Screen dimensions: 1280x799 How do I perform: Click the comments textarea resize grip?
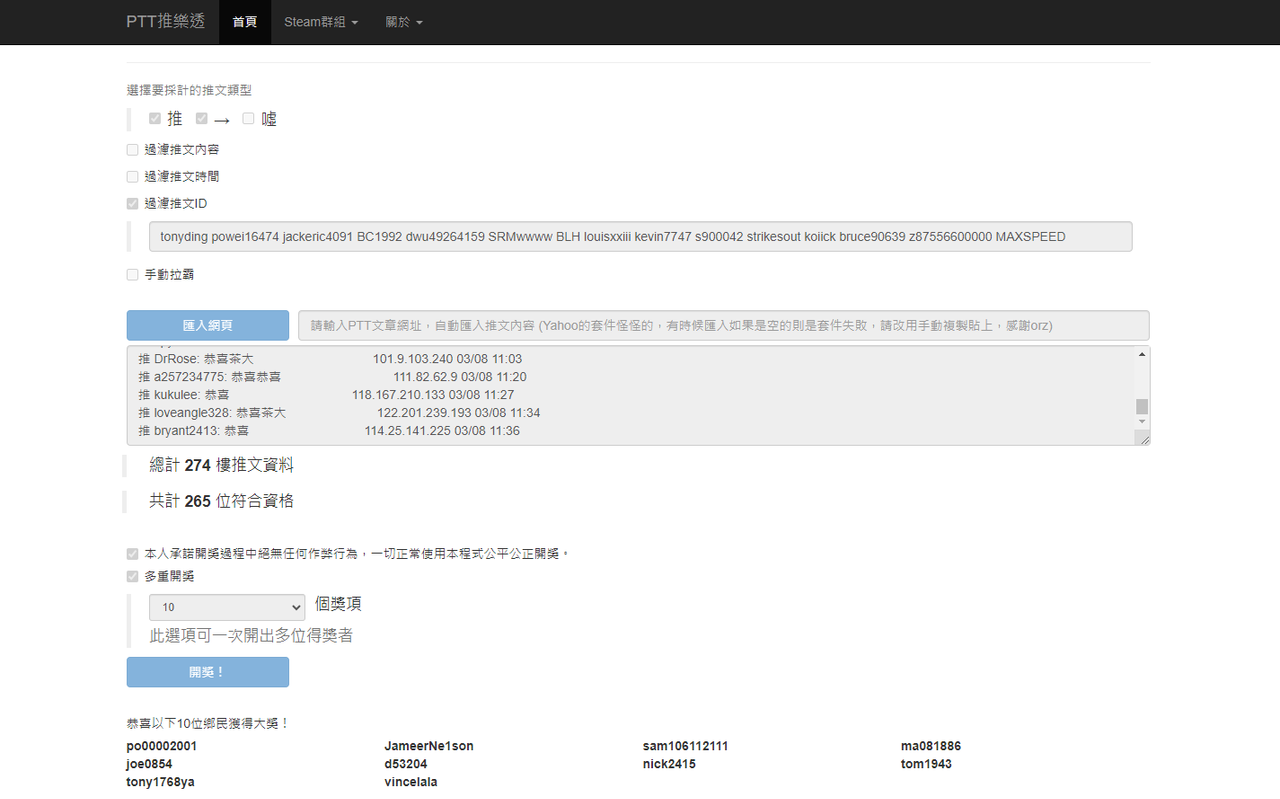point(1143,439)
